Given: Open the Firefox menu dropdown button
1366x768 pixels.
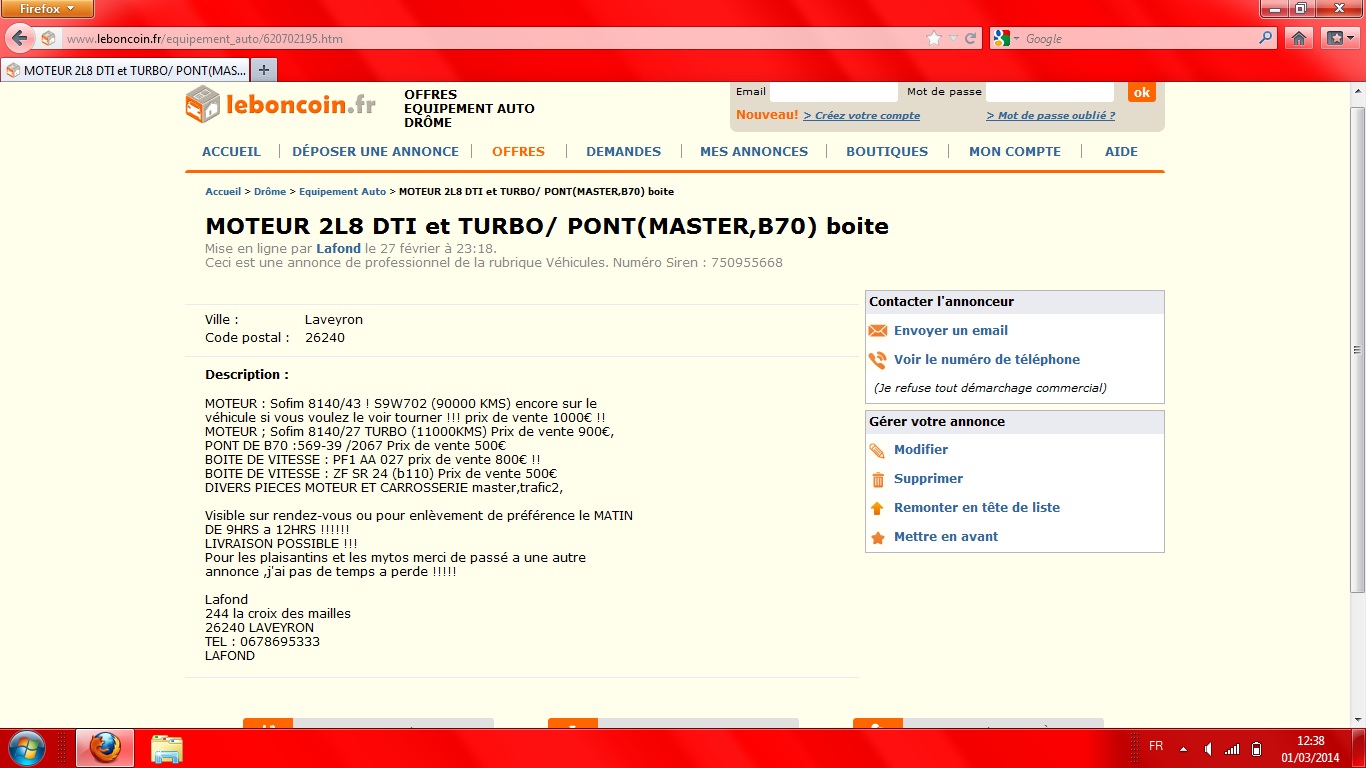Looking at the screenshot, I should coord(47,9).
